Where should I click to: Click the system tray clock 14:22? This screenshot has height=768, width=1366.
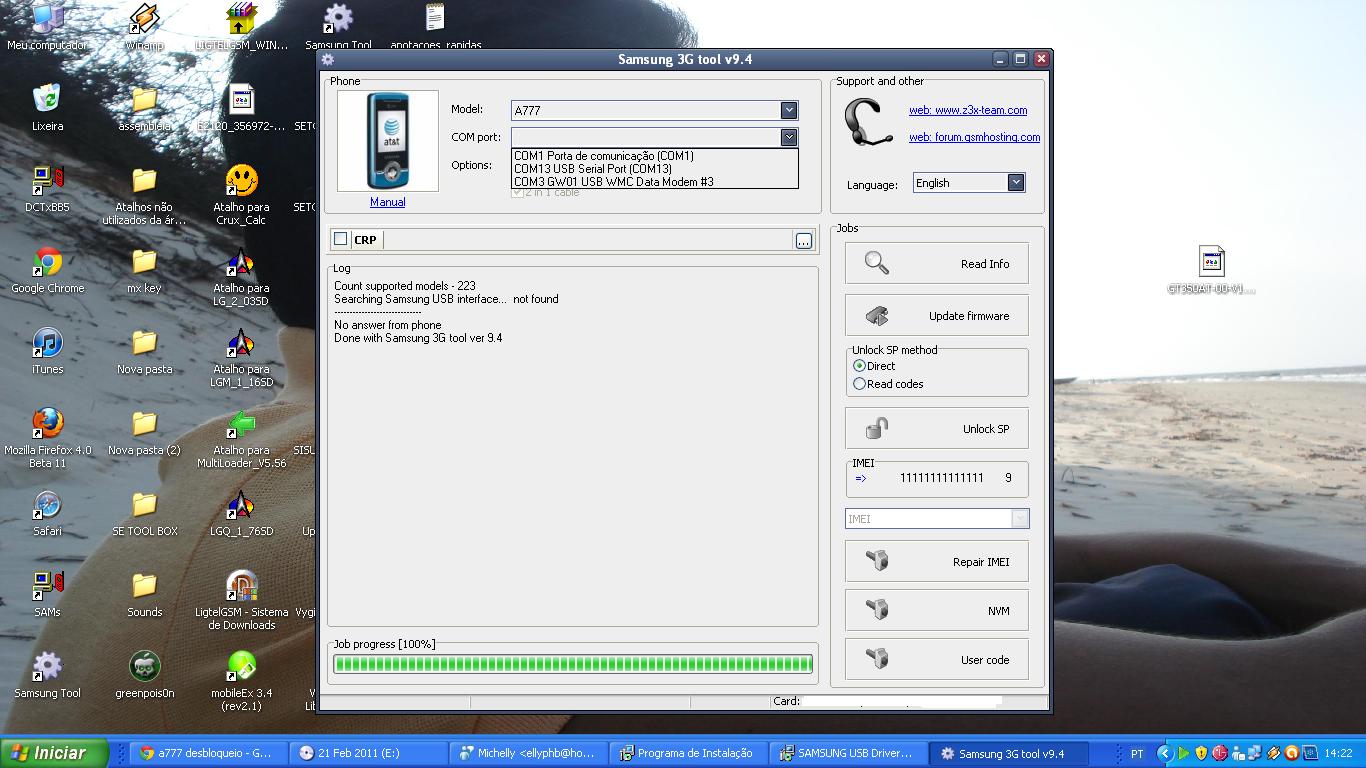click(x=1338, y=753)
